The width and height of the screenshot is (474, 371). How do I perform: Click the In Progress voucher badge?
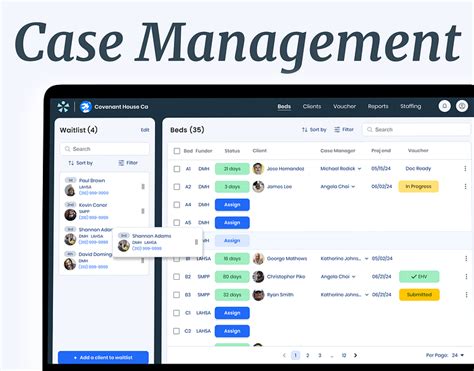tap(418, 187)
